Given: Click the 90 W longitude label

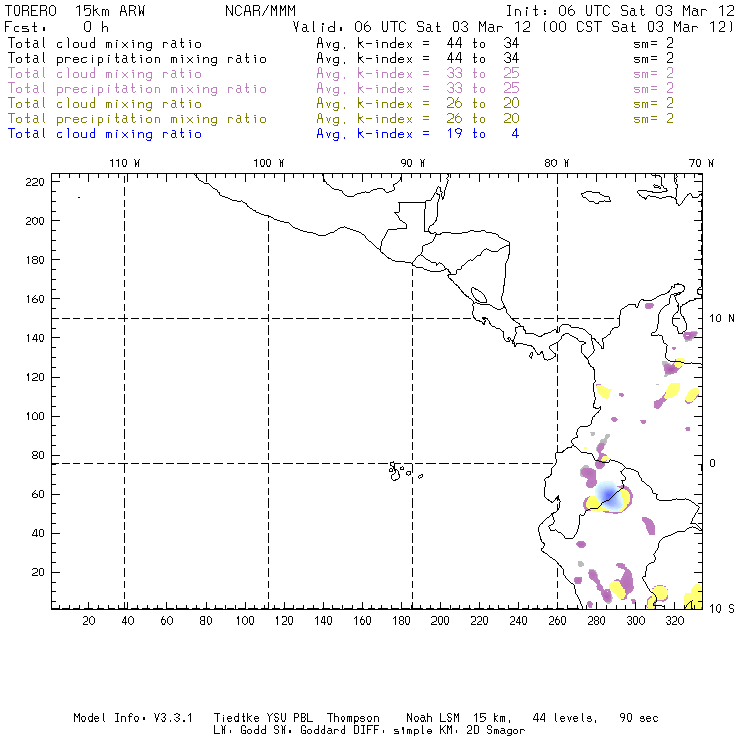Looking at the screenshot, I should click(413, 163).
